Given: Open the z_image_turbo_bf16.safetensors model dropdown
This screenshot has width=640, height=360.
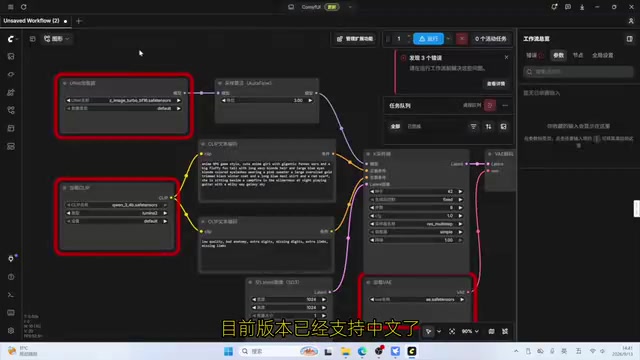Looking at the screenshot, I should [123, 100].
